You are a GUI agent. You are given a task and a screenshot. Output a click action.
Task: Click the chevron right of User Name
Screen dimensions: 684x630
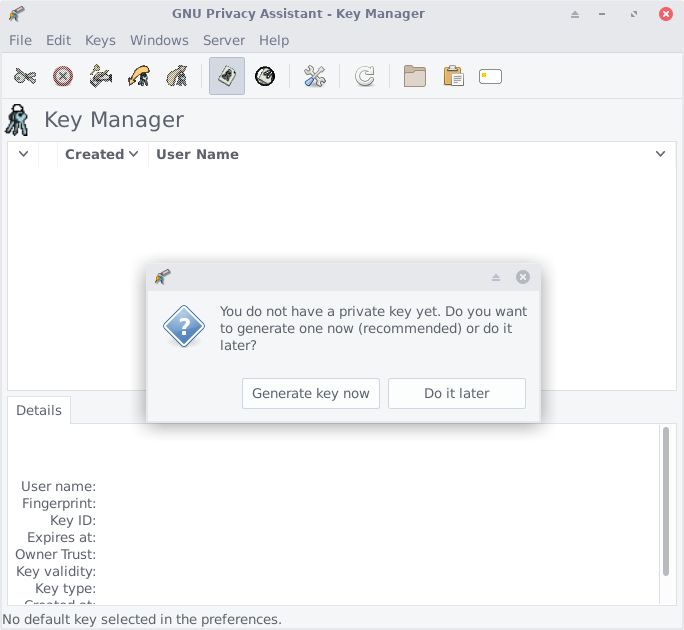tap(660, 154)
